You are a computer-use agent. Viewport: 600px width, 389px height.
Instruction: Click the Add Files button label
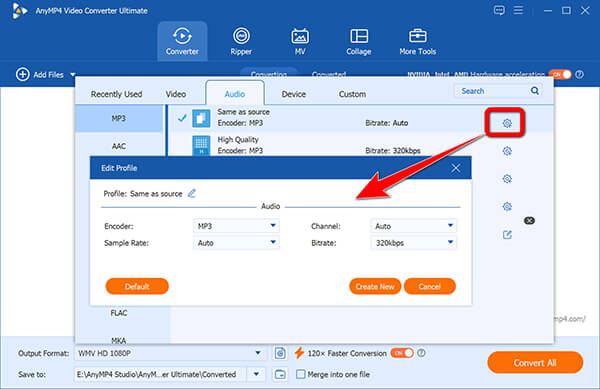tap(48, 75)
